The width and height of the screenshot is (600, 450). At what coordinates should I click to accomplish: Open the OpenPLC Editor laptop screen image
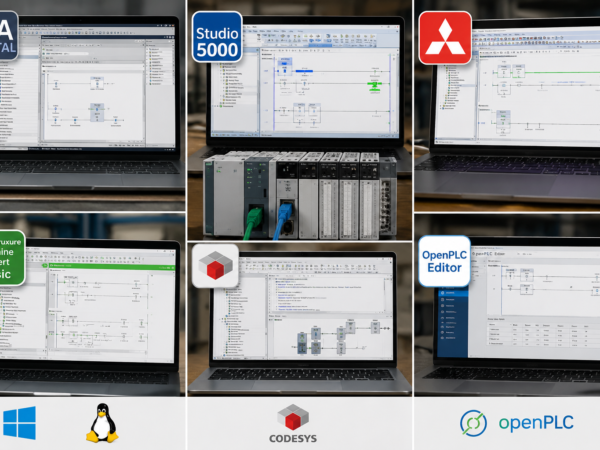point(519,302)
